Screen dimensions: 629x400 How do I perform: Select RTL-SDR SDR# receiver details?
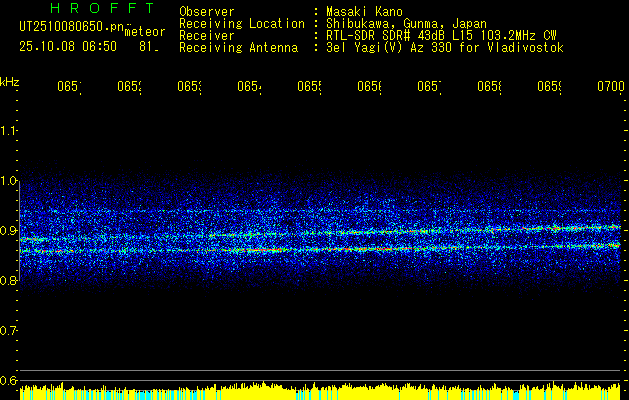(442, 36)
